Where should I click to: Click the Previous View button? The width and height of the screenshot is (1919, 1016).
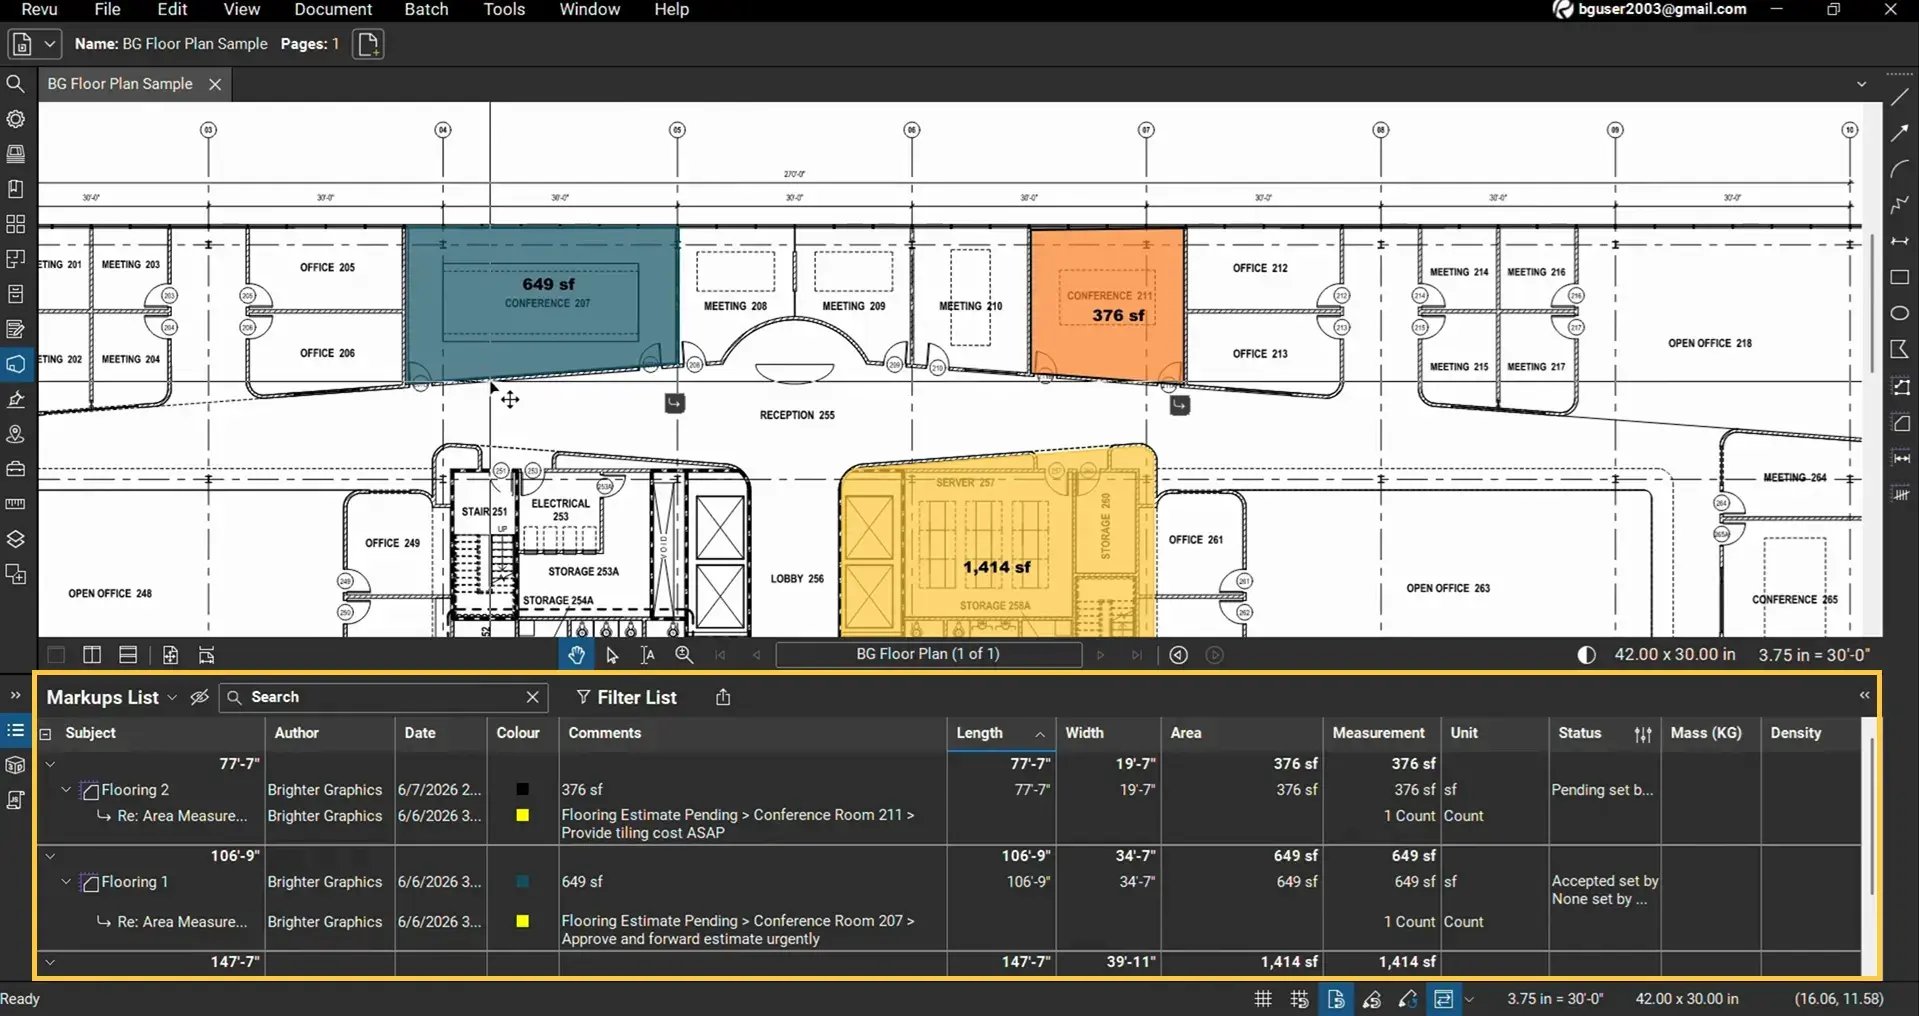1179,655
